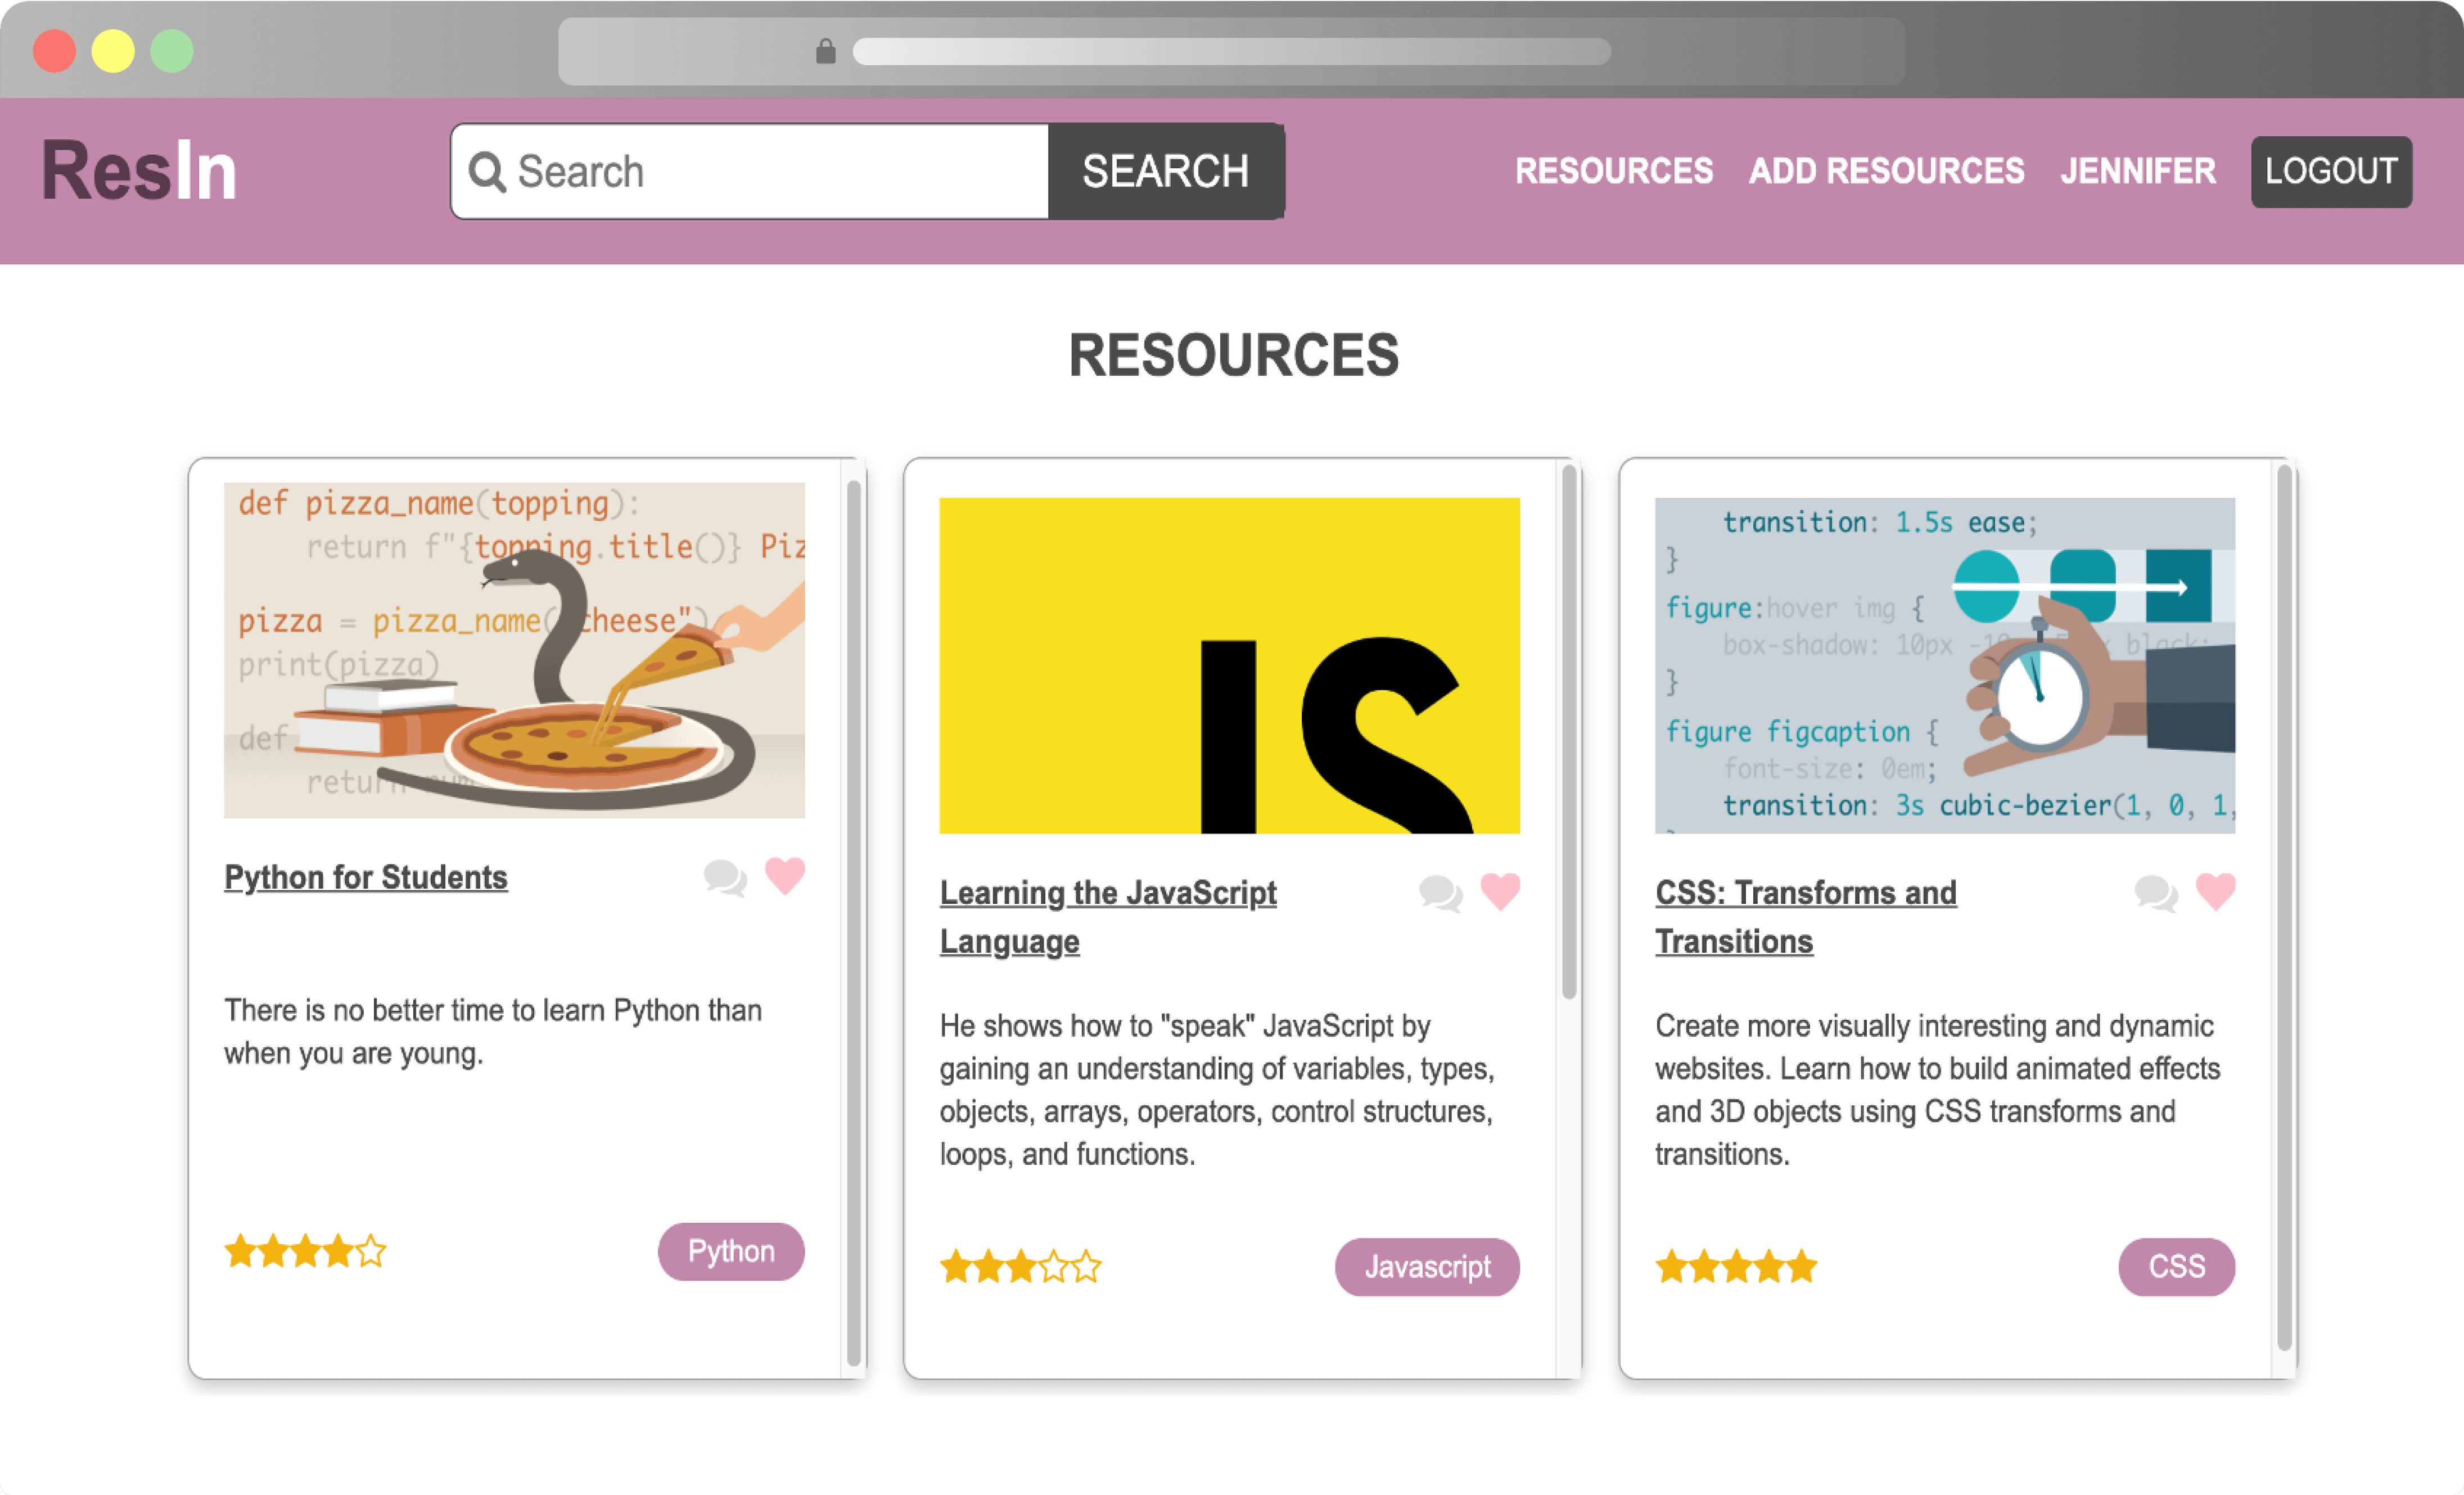Click the padlock icon in address bar

click(825, 52)
